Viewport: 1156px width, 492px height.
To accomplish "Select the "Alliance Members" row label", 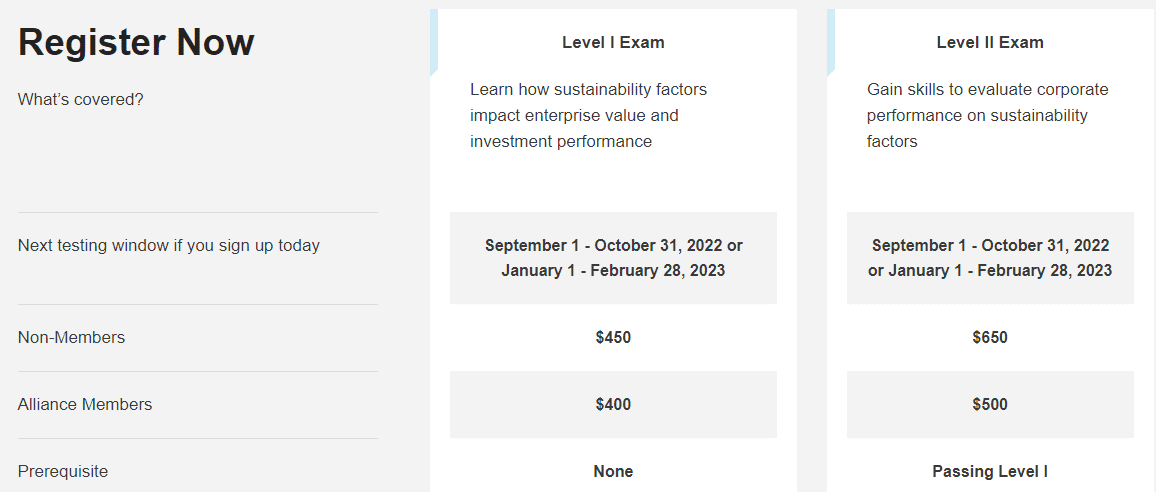I will [x=85, y=405].
